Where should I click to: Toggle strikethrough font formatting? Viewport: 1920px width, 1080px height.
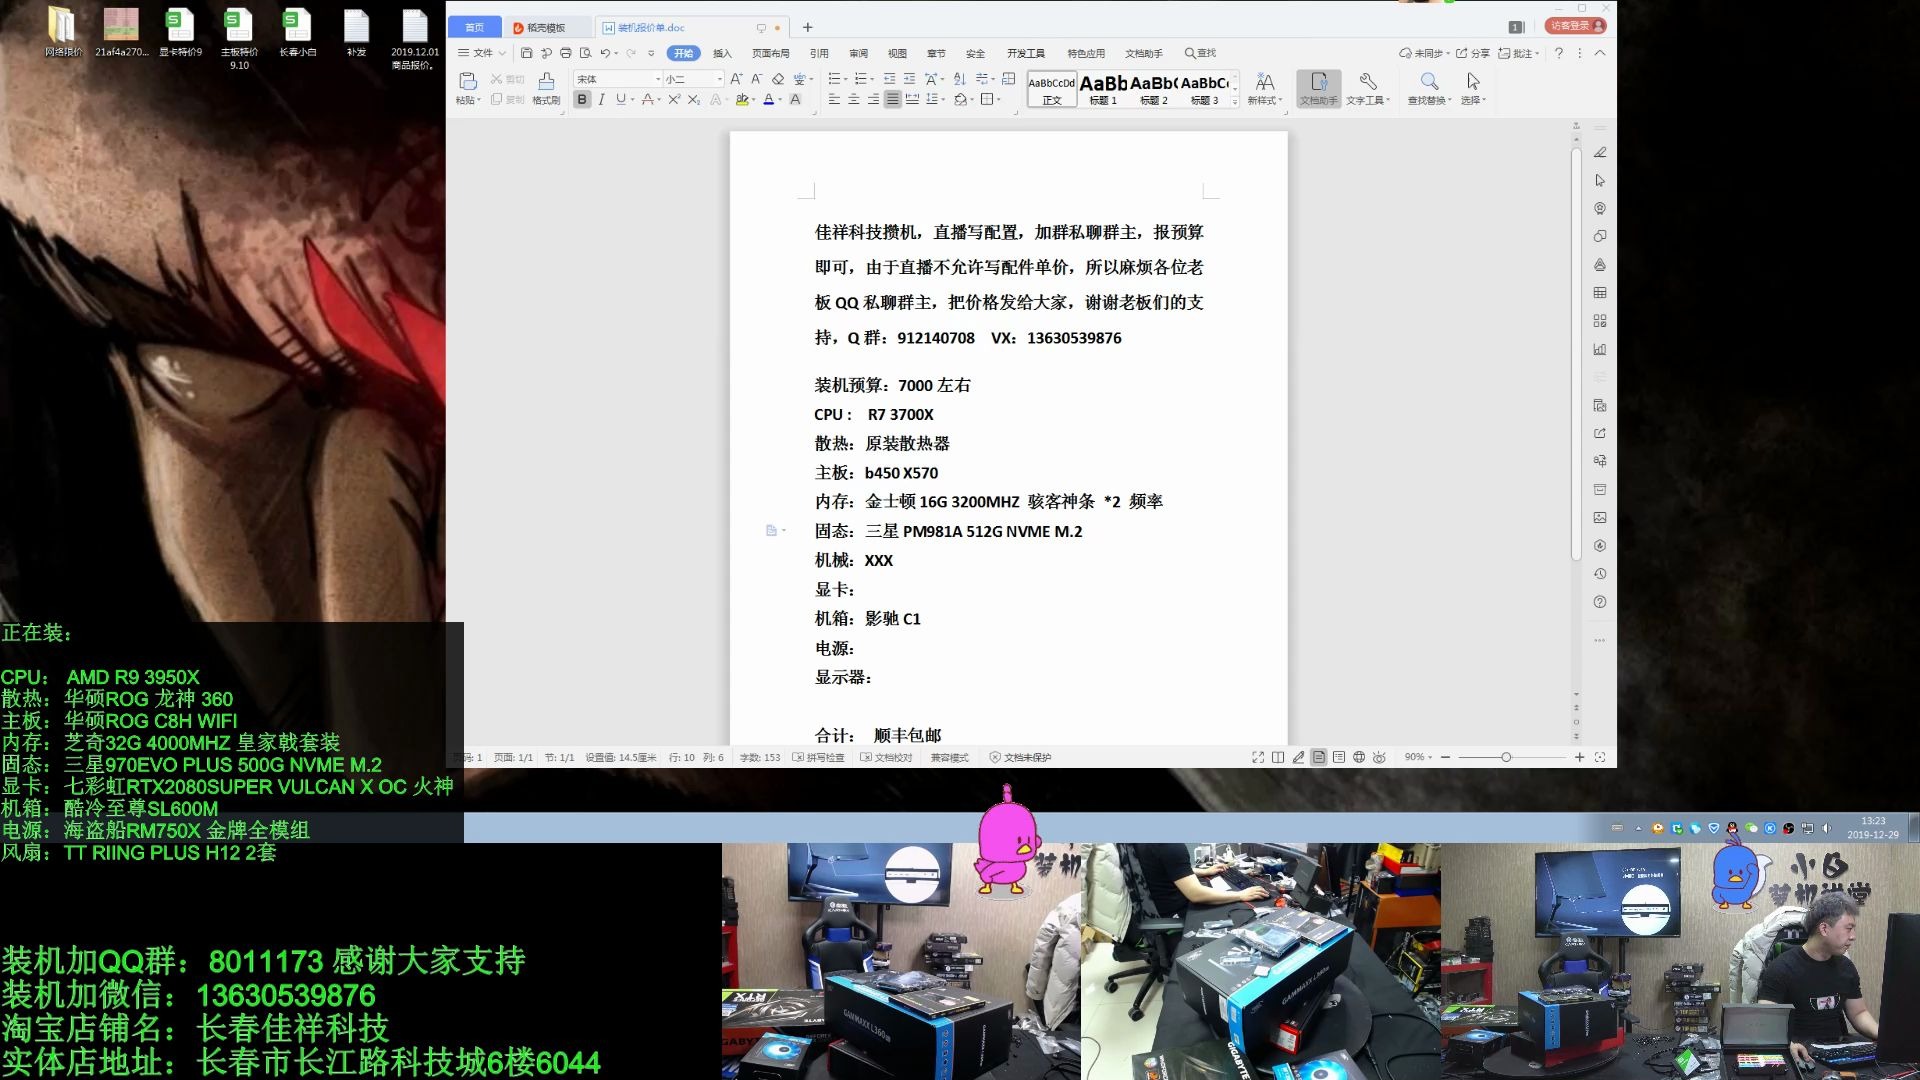647,99
